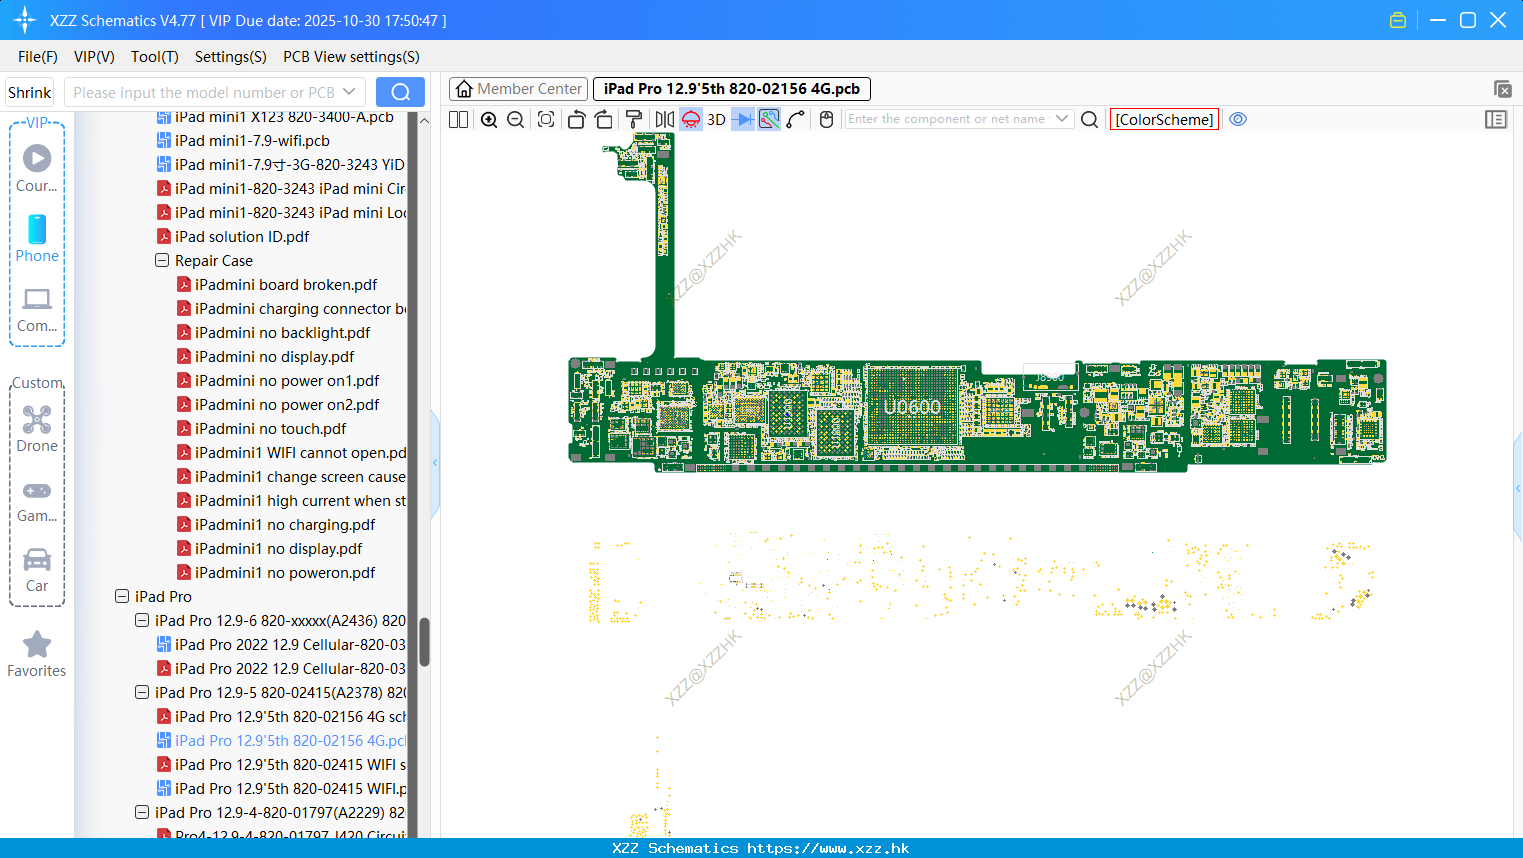
Task: Open Favorites star
Action: point(37,654)
